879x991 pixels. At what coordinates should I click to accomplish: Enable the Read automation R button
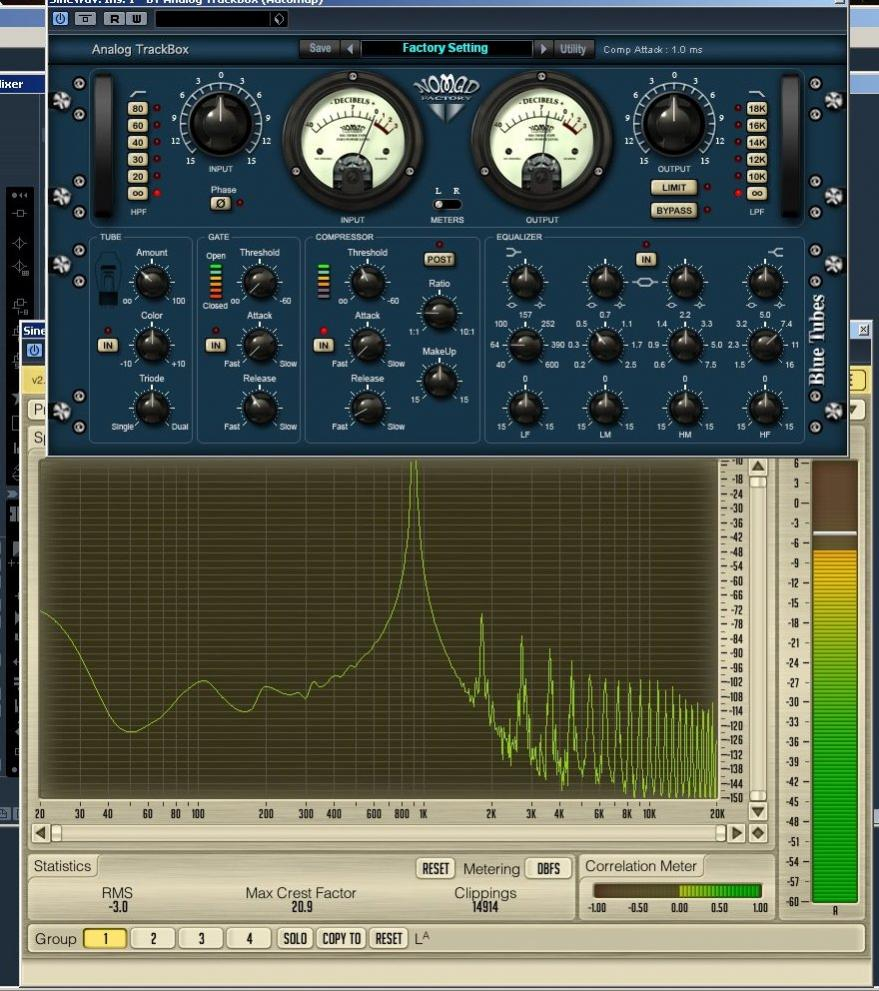(x=113, y=18)
